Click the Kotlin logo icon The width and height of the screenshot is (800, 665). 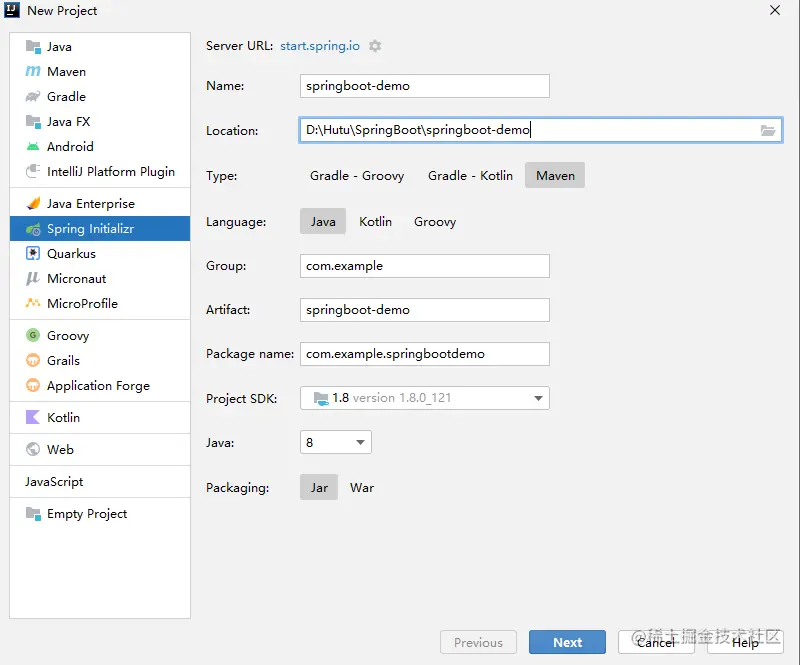coord(33,417)
